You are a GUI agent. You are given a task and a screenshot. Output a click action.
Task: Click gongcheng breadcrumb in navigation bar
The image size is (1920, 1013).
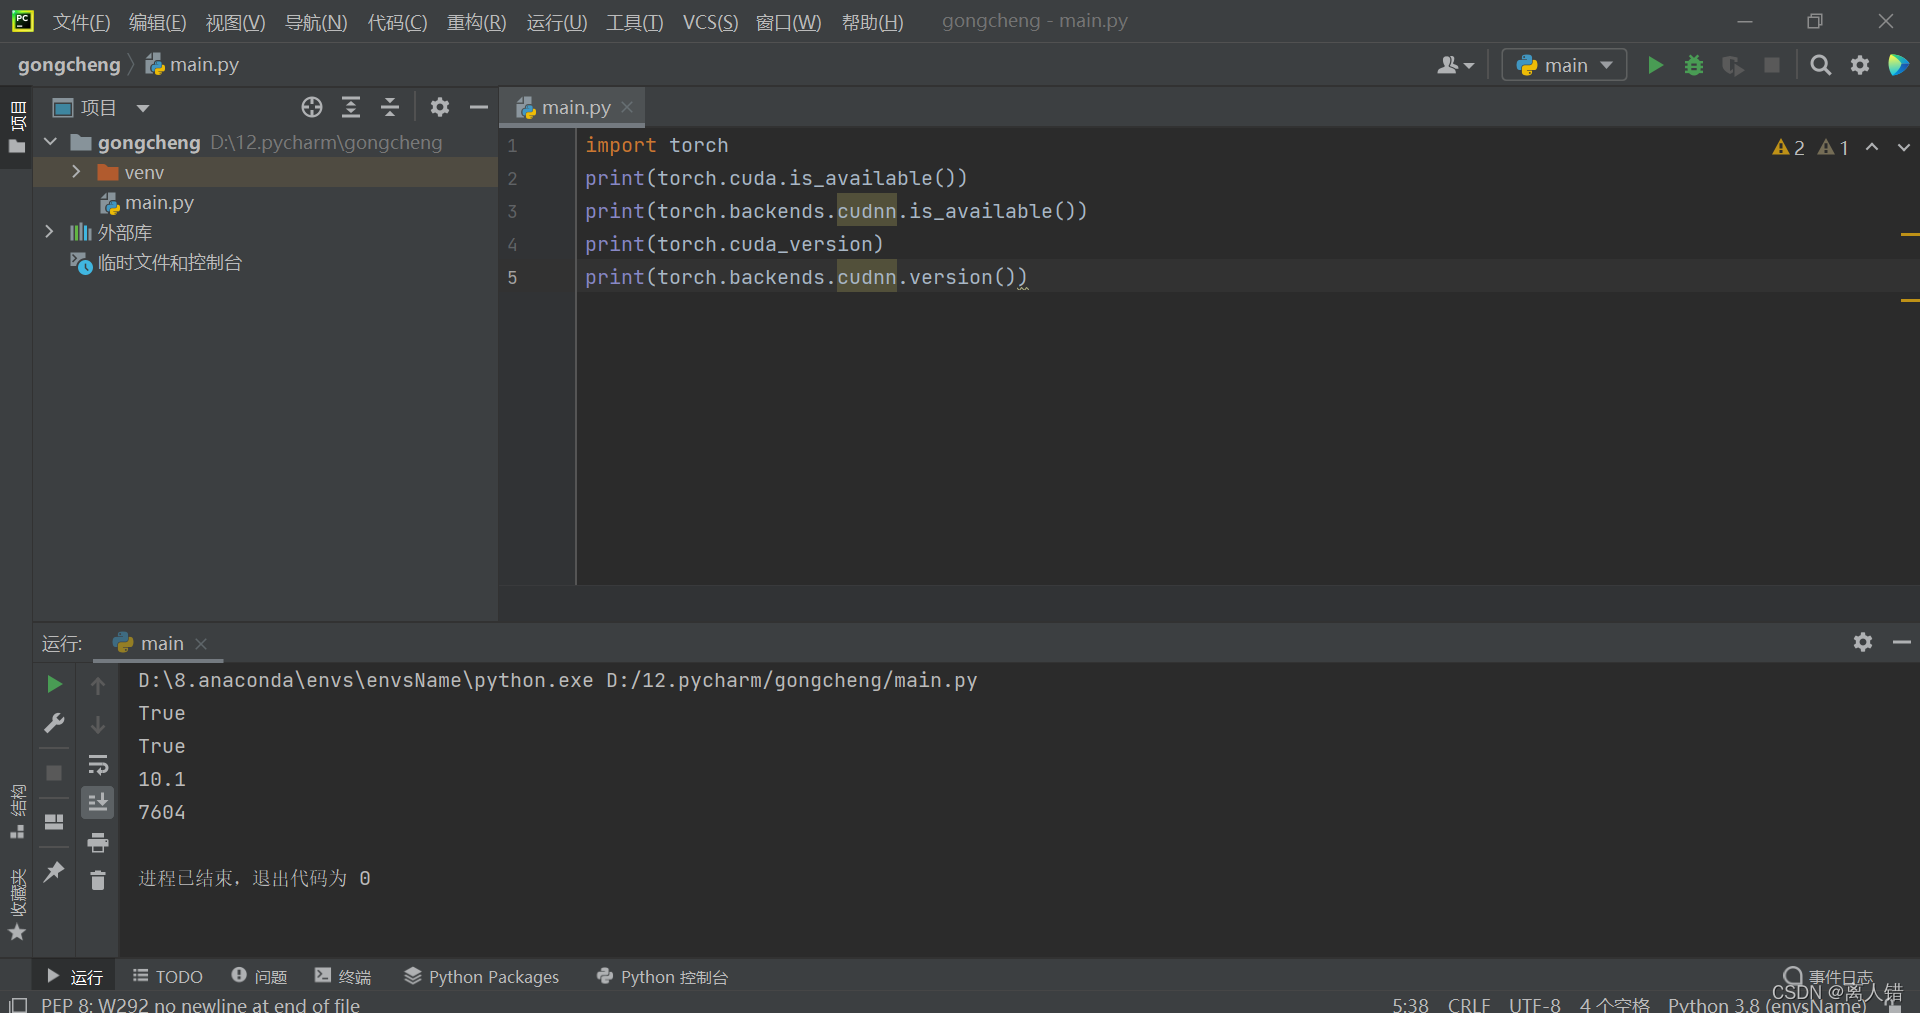coord(69,65)
